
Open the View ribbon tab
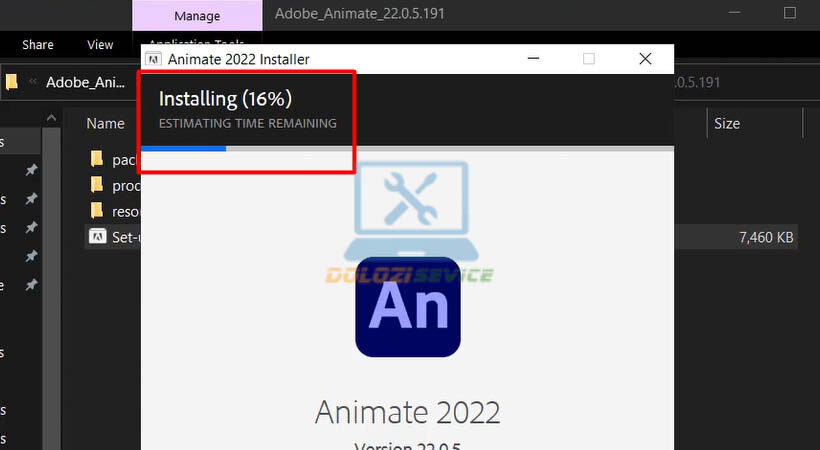tap(100, 44)
